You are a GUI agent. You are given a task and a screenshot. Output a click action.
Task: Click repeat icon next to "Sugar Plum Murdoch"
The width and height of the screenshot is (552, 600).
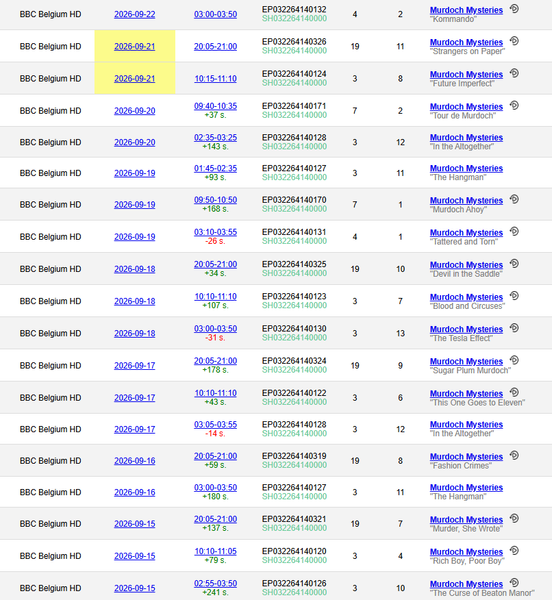pyautogui.click(x=515, y=360)
